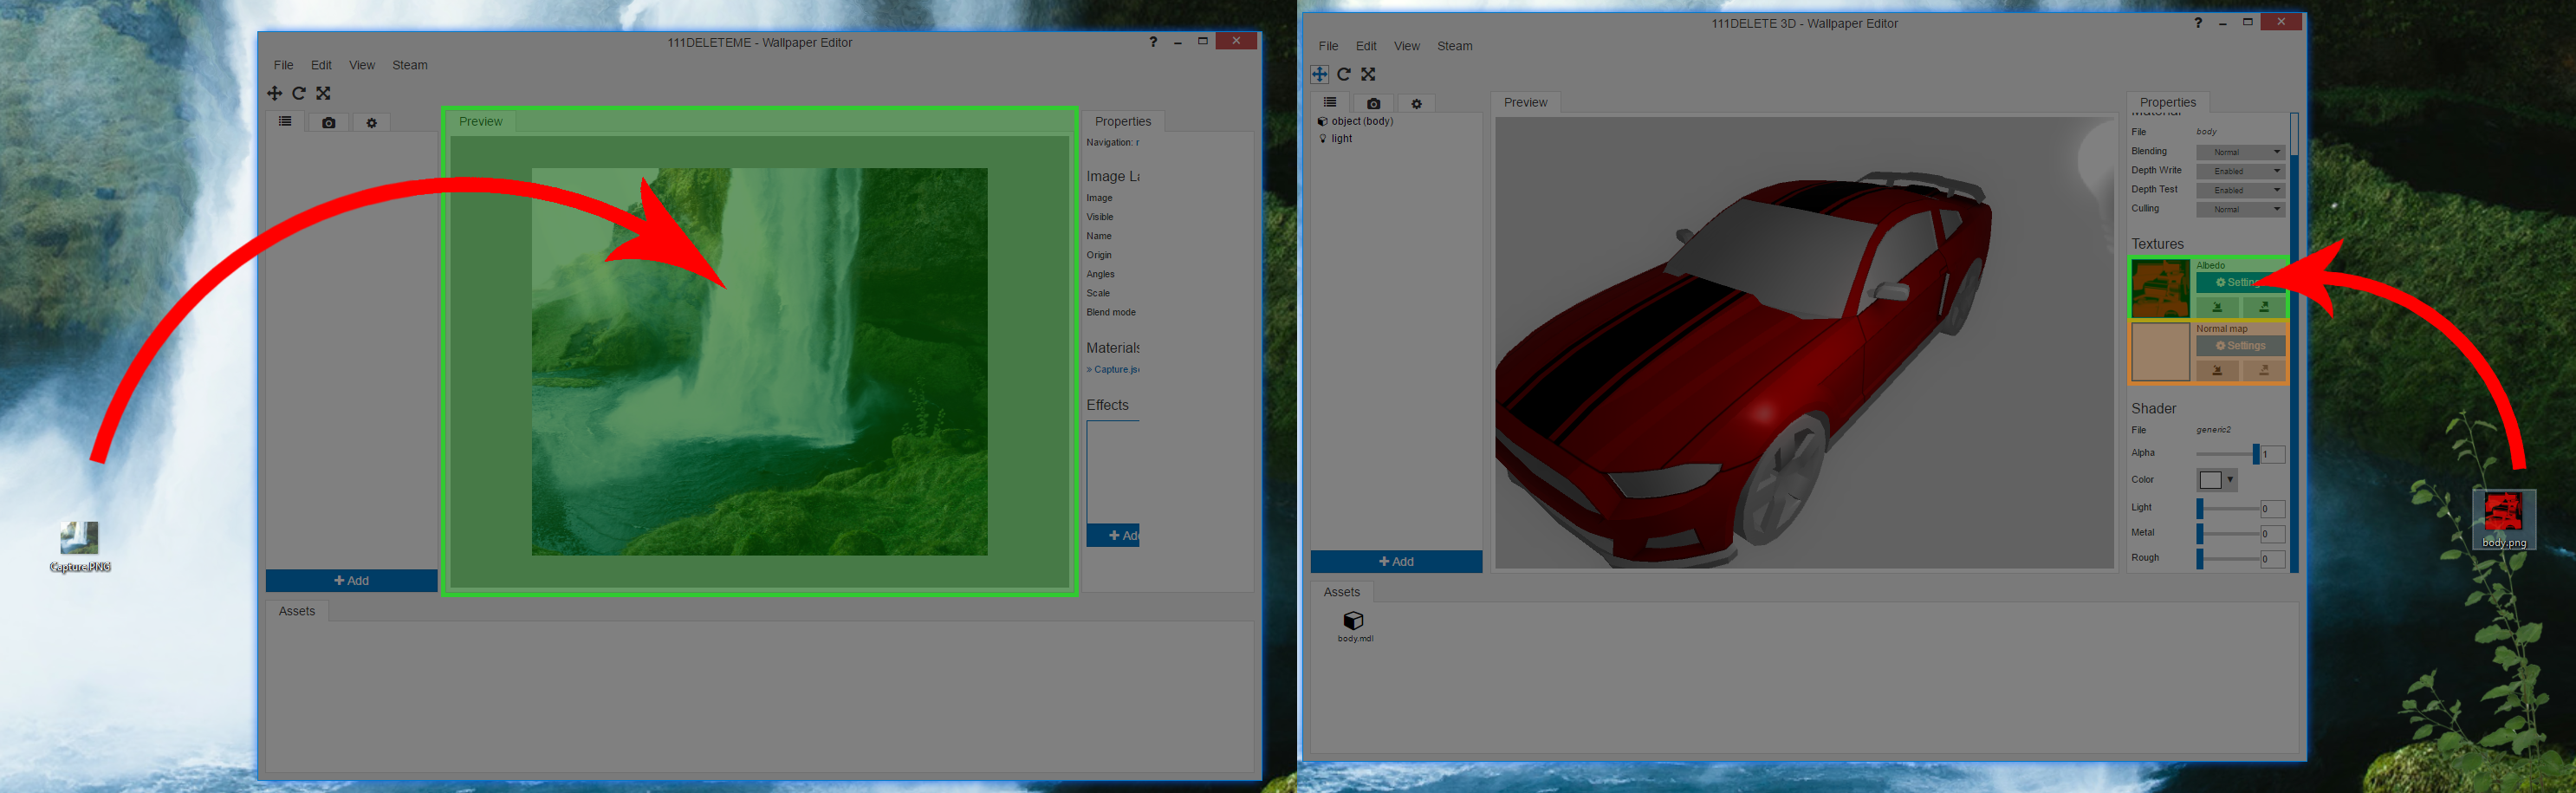Click the Add effect button in Effects

(1113, 536)
